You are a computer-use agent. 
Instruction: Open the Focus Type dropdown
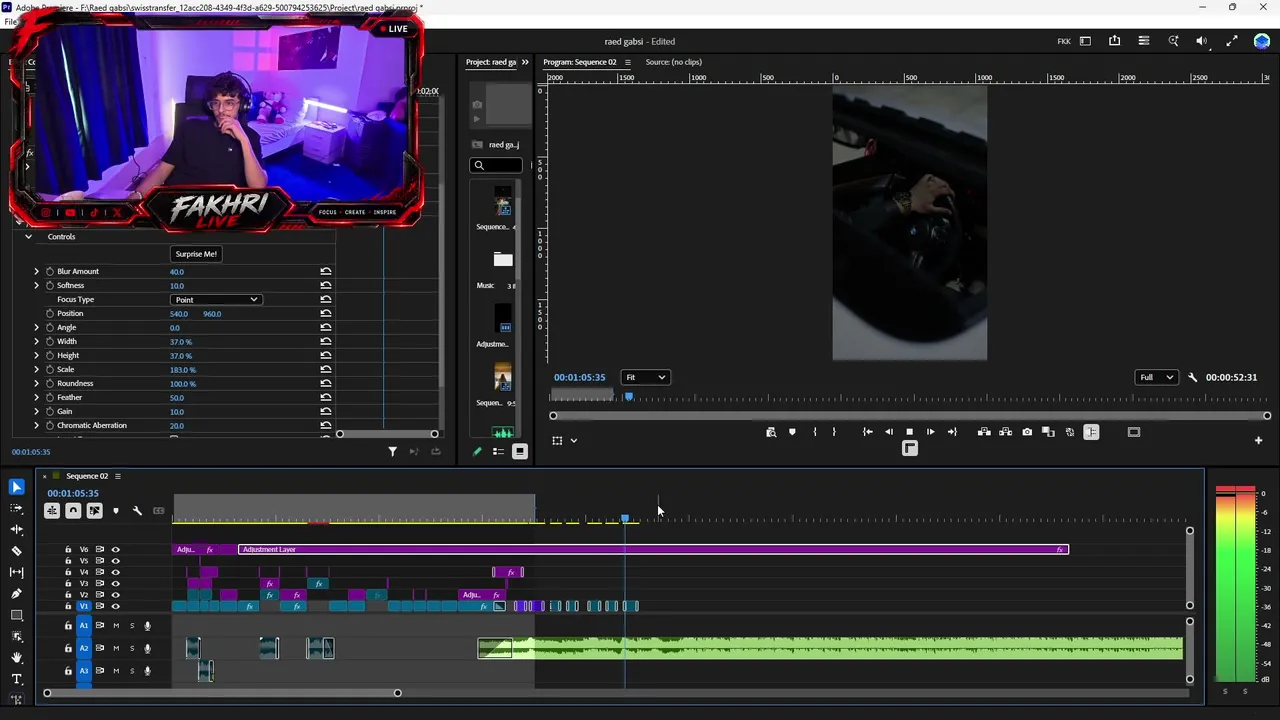(215, 300)
